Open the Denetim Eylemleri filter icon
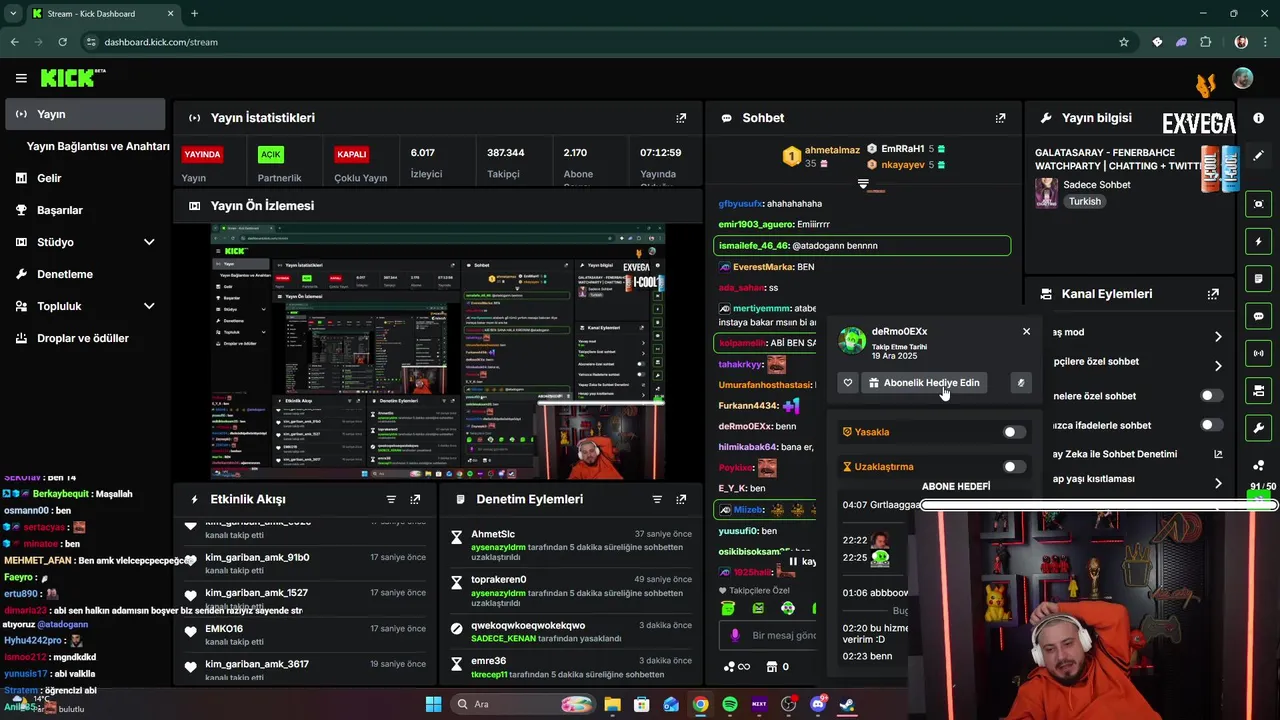Image resolution: width=1280 pixels, height=720 pixels. tap(657, 499)
